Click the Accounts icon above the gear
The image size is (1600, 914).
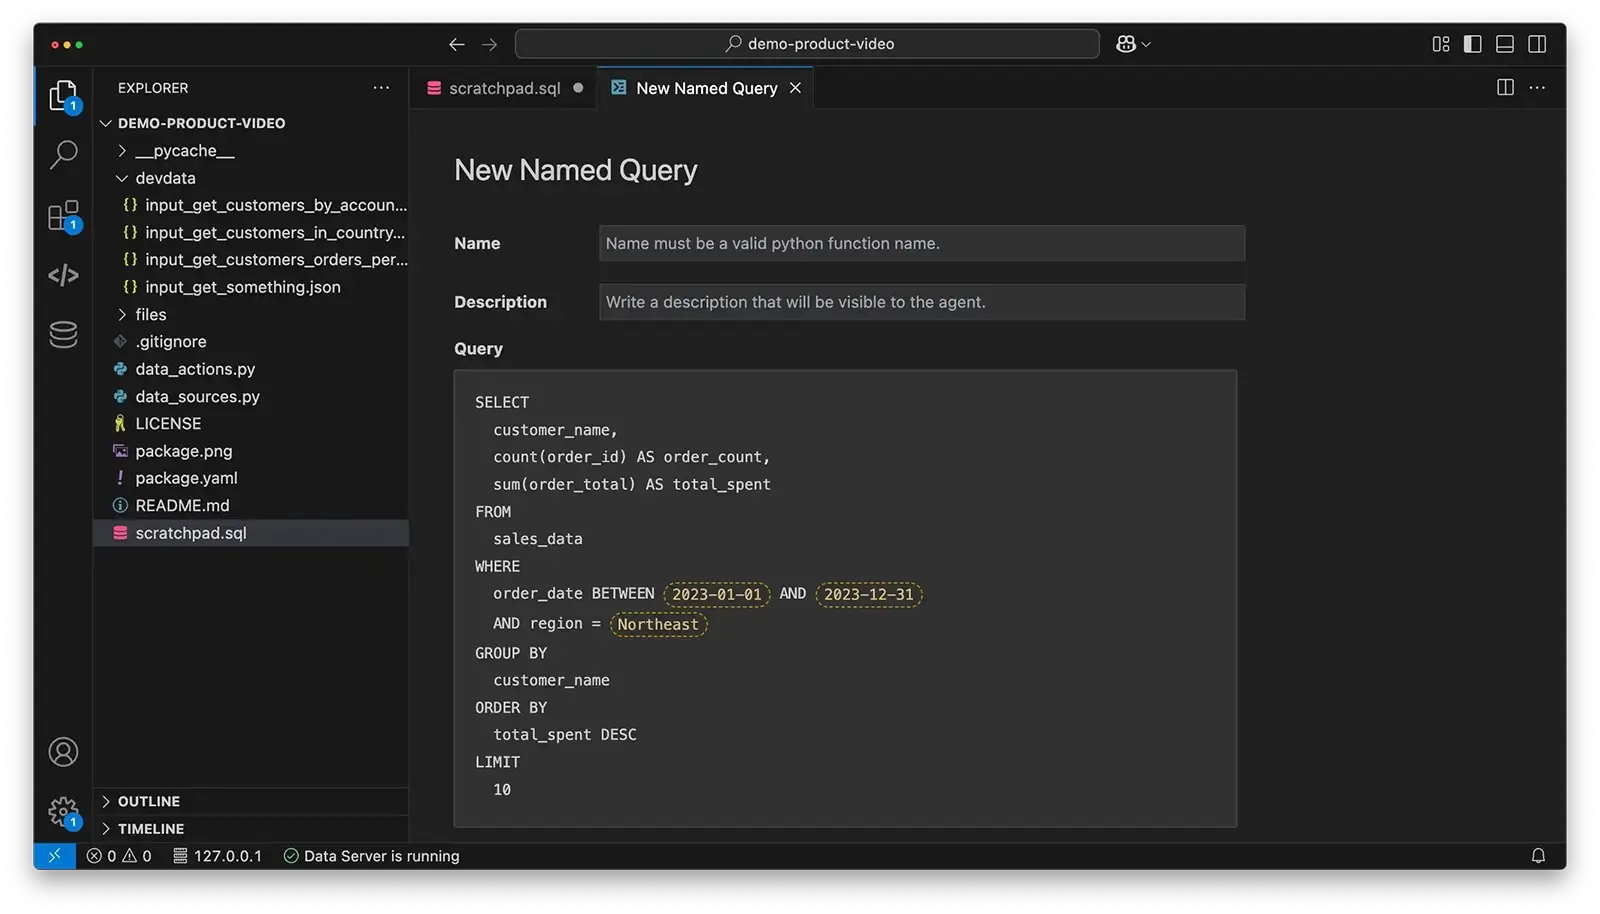[63, 752]
